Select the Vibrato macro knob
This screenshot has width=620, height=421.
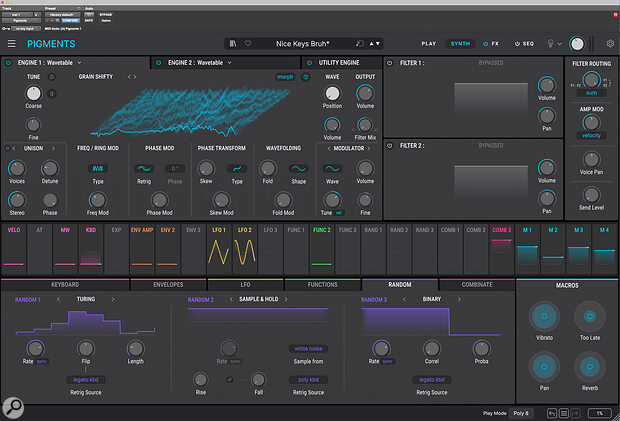tap(544, 316)
